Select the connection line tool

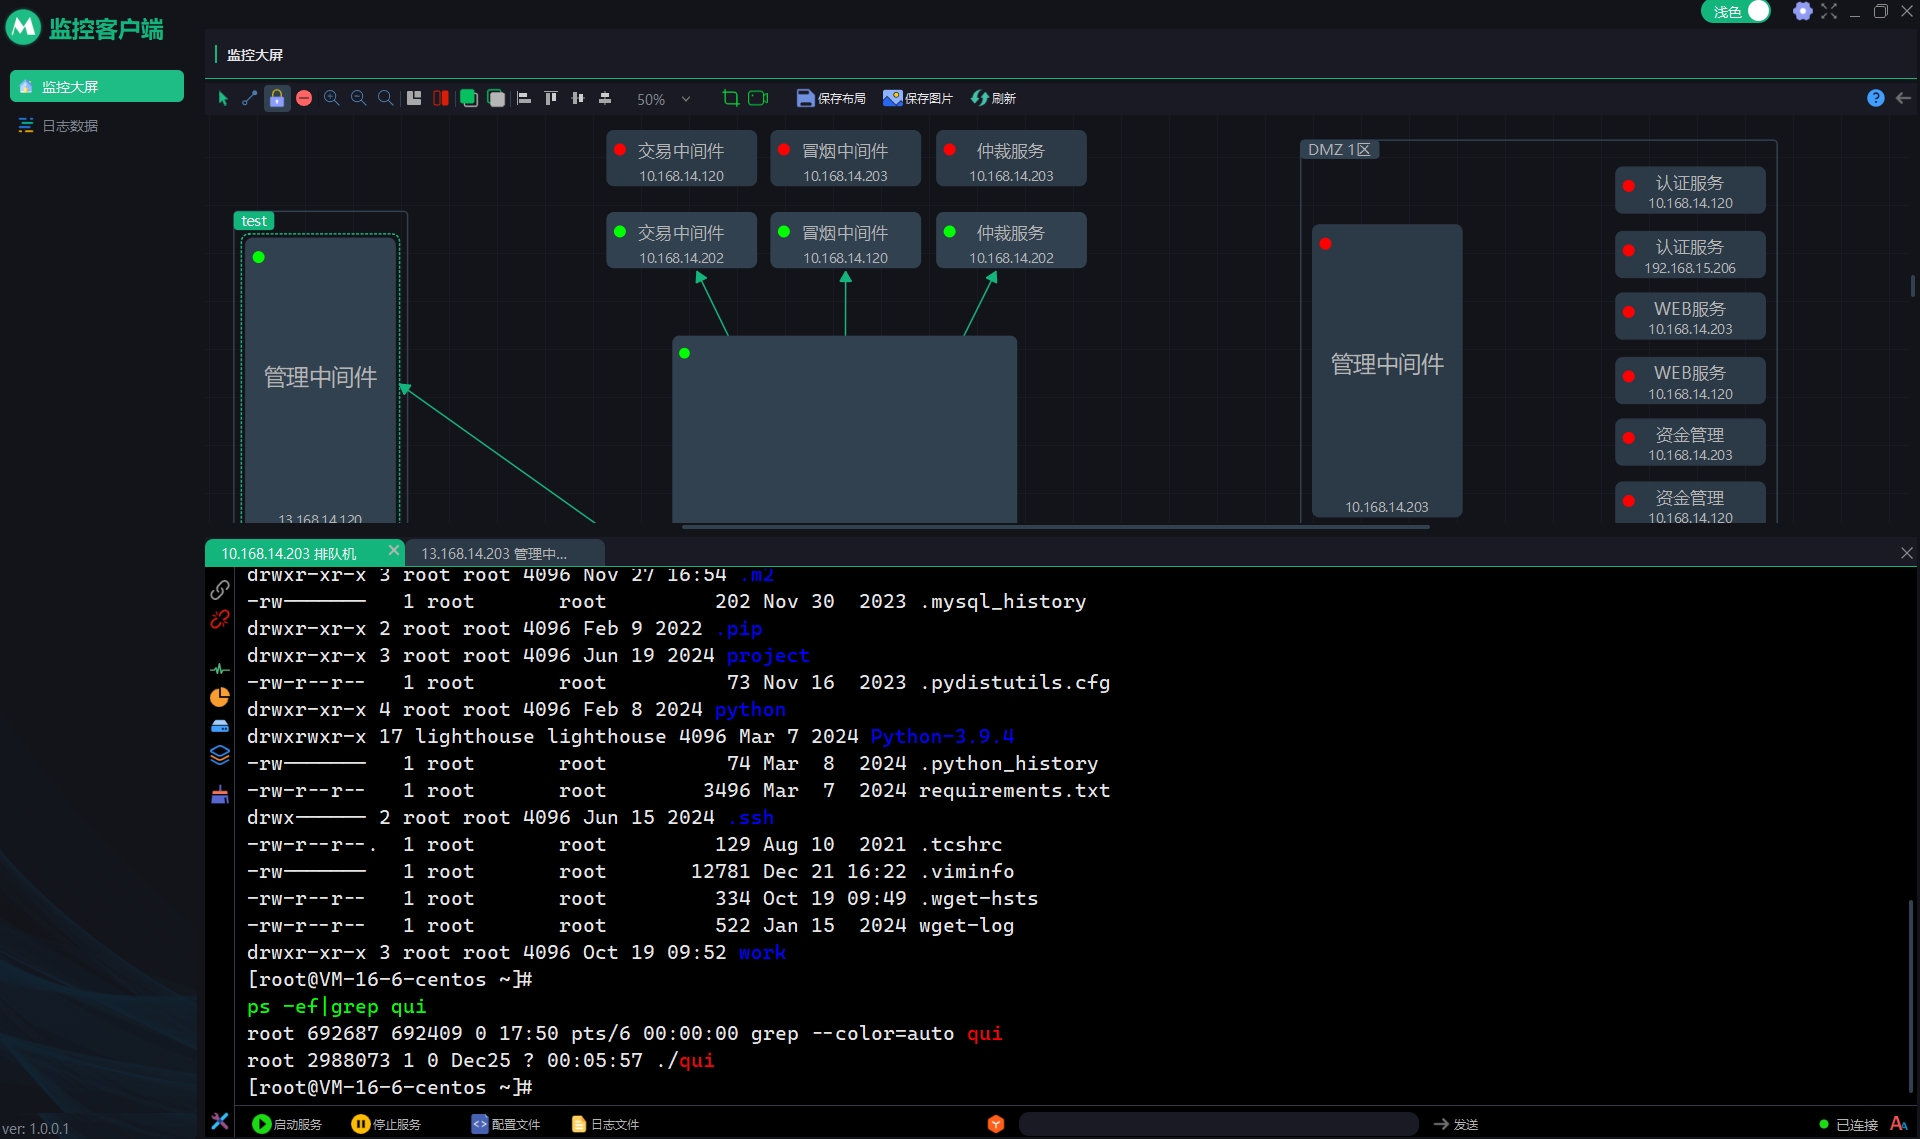pyautogui.click(x=249, y=98)
